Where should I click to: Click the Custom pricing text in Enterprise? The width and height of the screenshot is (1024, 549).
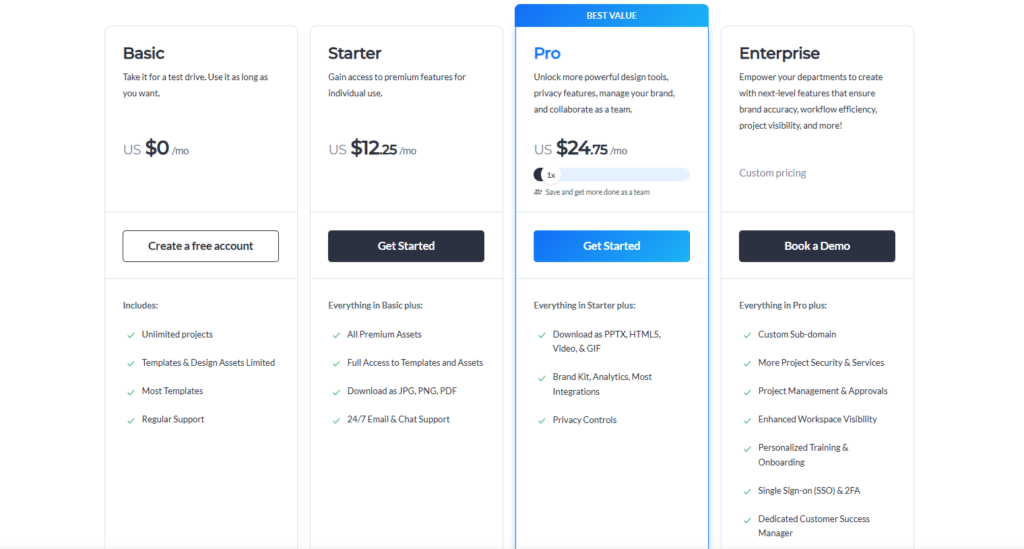pos(773,173)
